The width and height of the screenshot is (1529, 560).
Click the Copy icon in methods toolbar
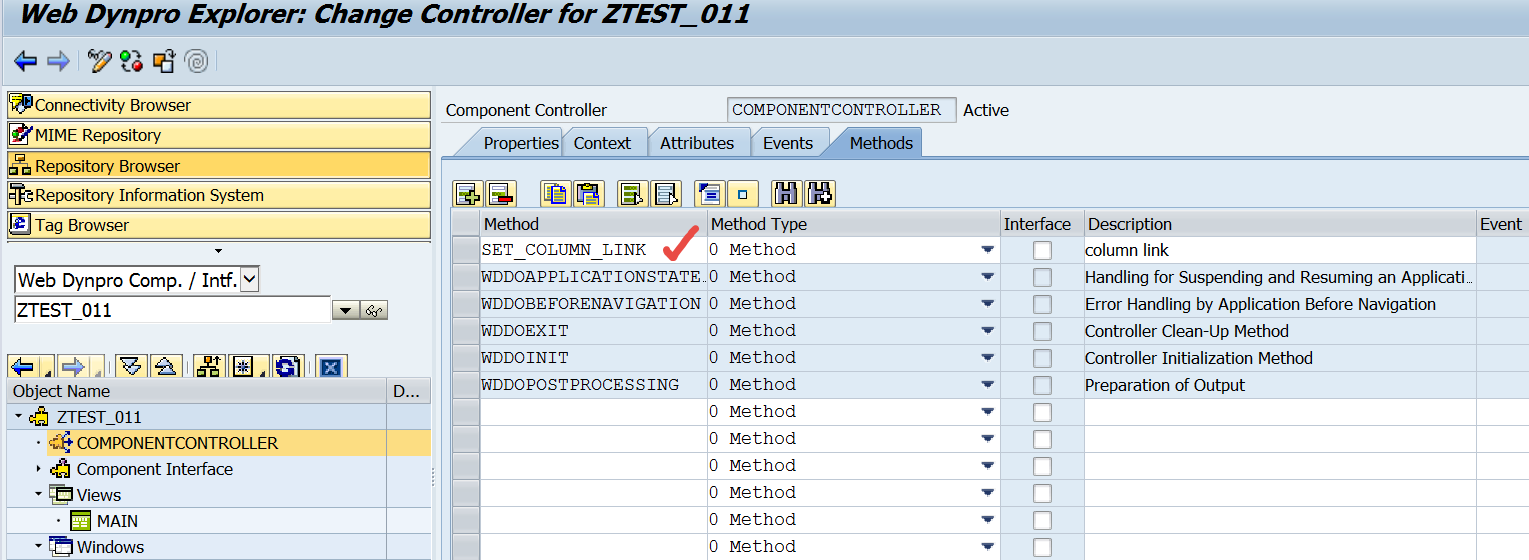tap(555, 194)
